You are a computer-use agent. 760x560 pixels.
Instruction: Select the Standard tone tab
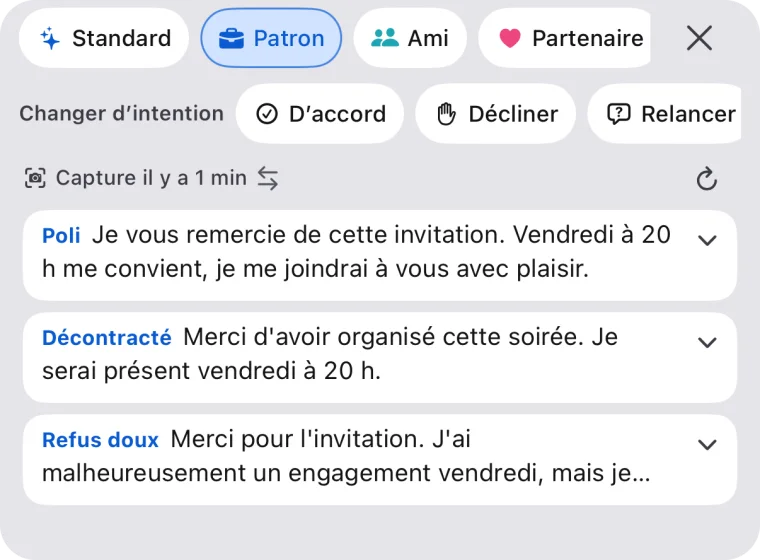(104, 38)
